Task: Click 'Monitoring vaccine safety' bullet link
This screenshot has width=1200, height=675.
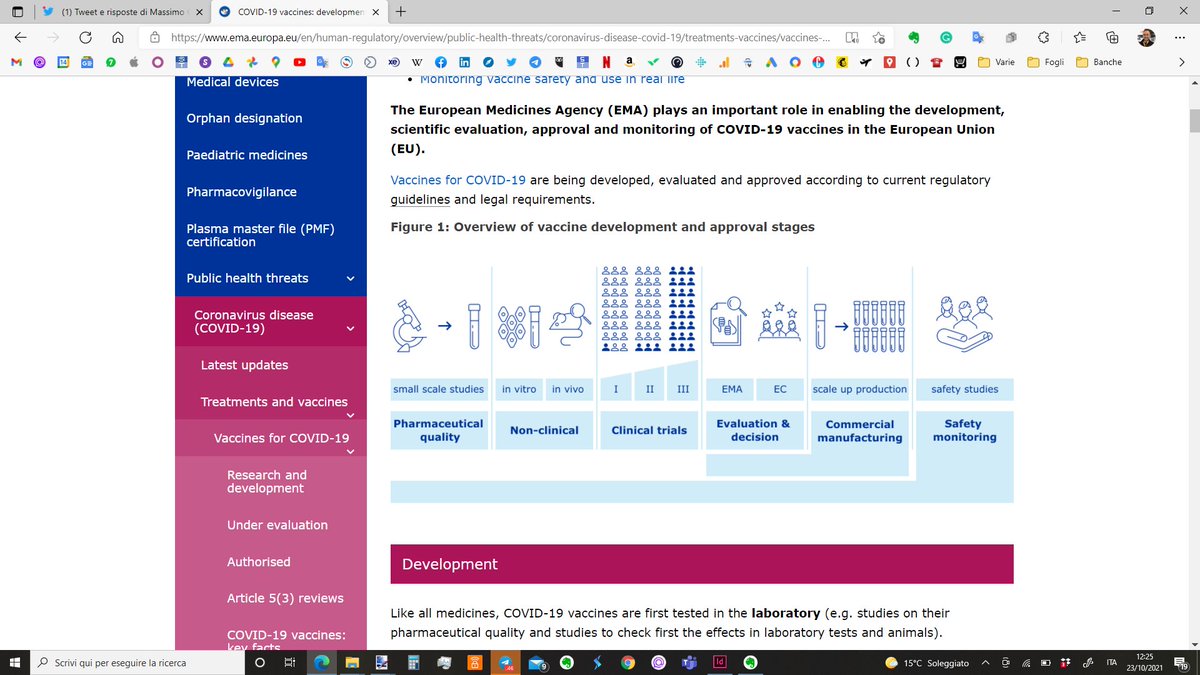Action: click(552, 79)
